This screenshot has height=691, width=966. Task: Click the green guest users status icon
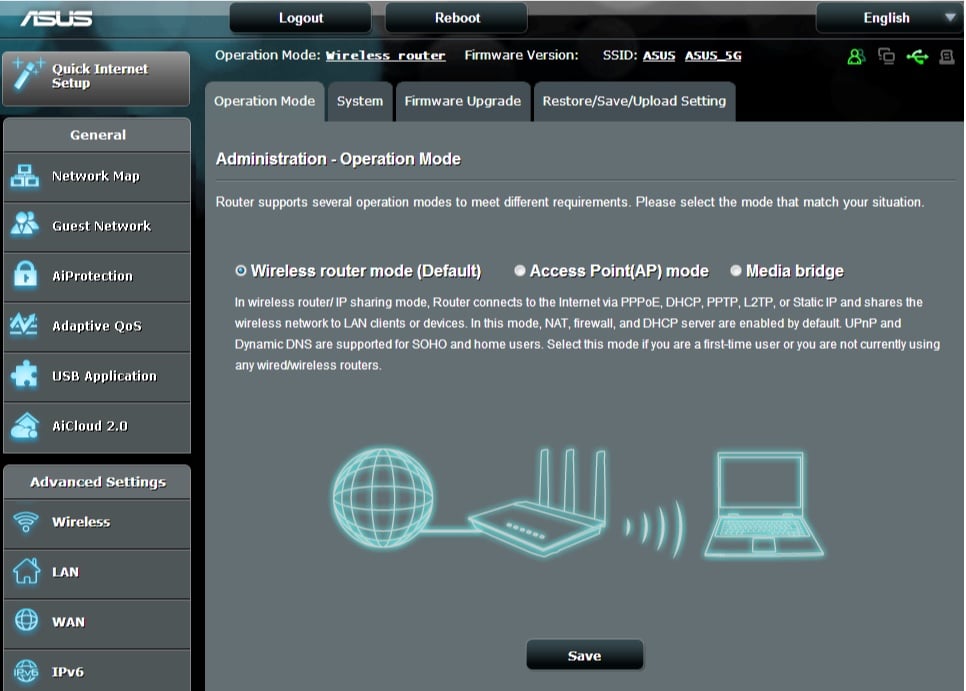[856, 57]
